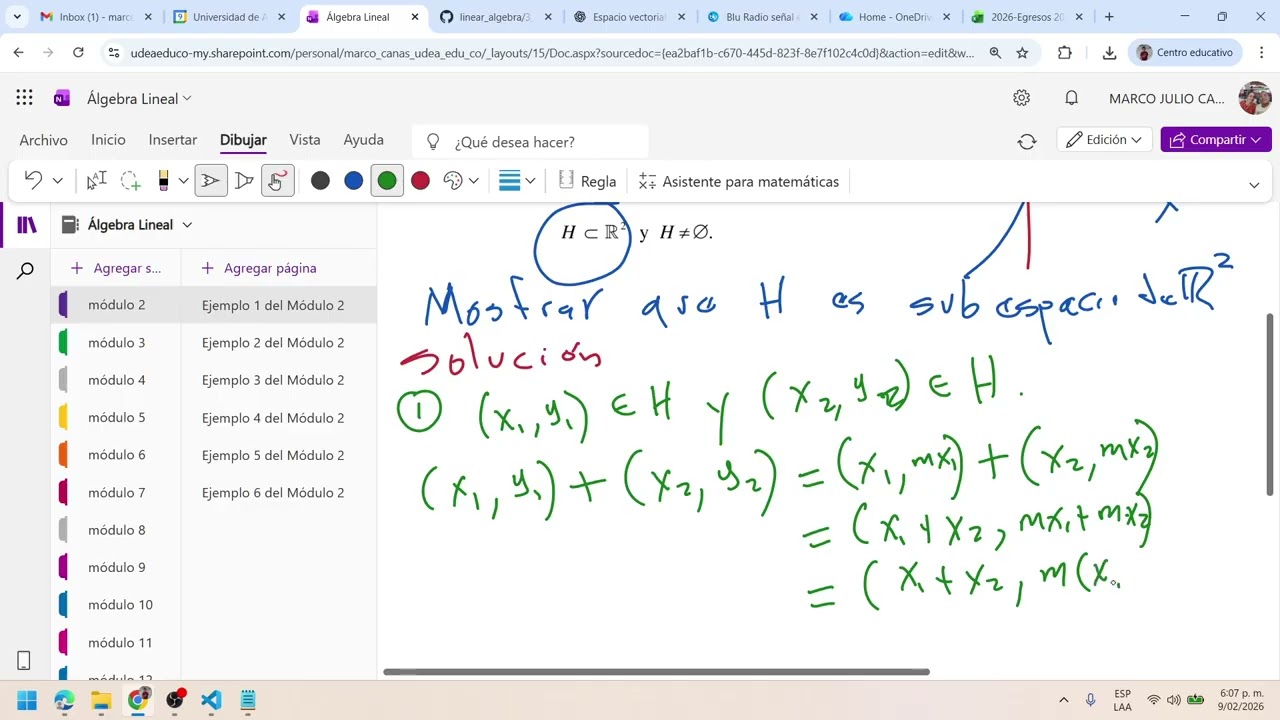Click the Undo arrow icon
The height and width of the screenshot is (720, 1280).
(33, 181)
